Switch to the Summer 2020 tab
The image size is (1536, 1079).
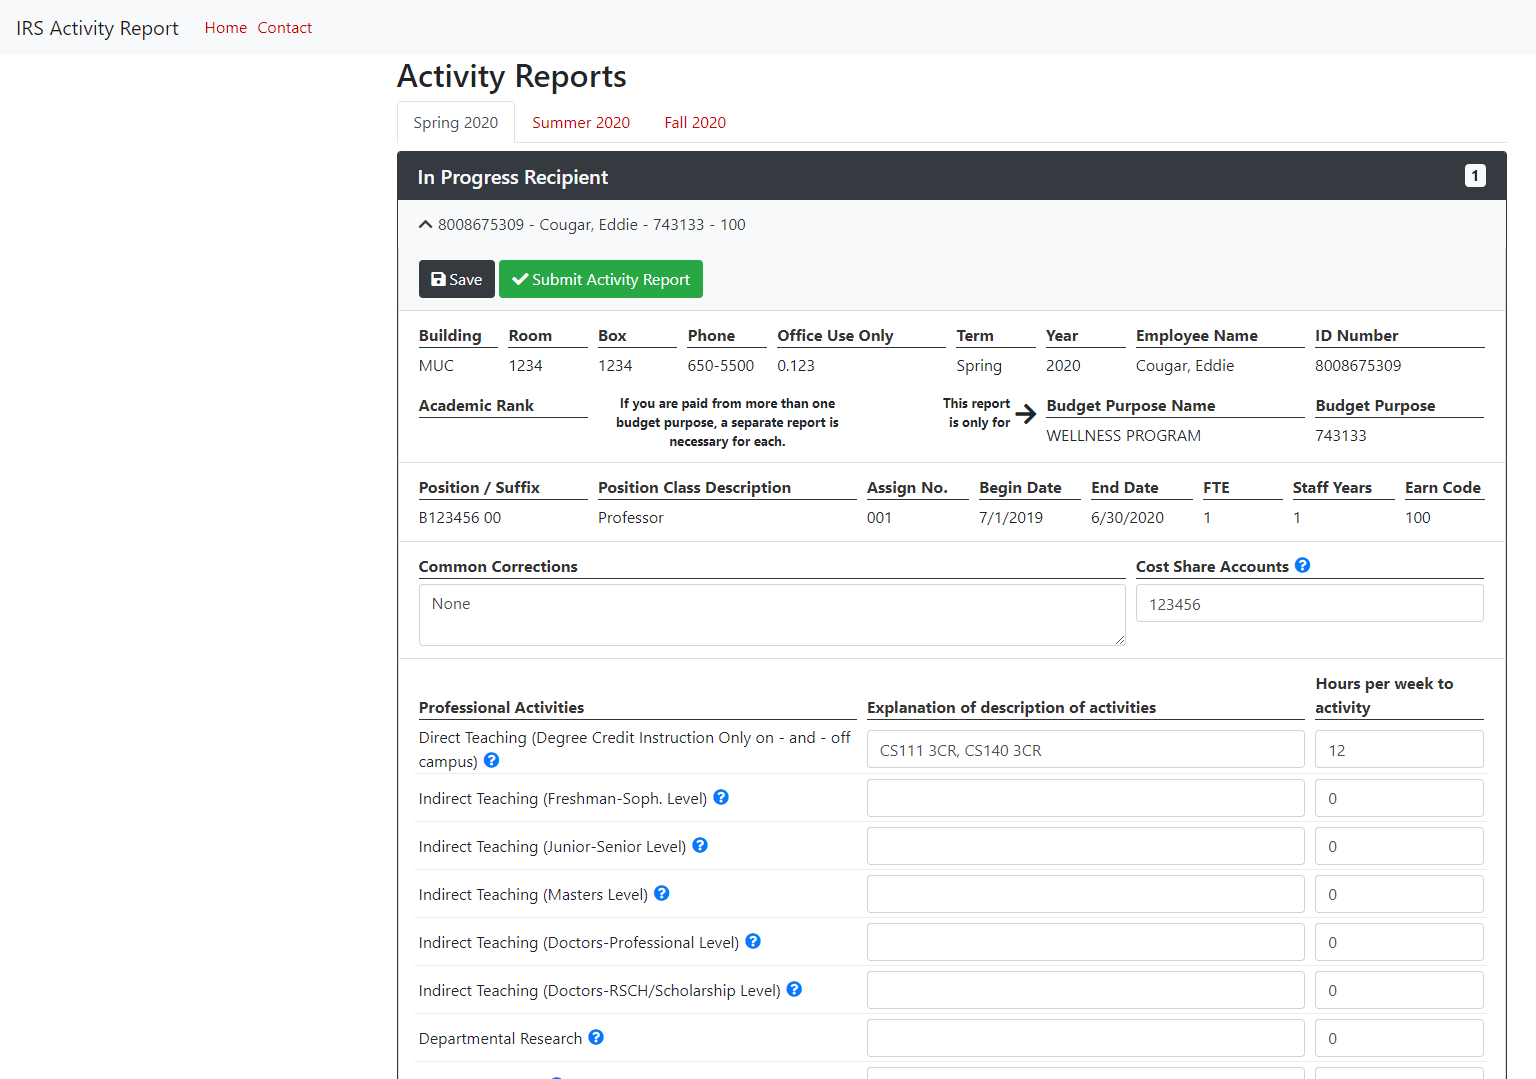pyautogui.click(x=580, y=123)
